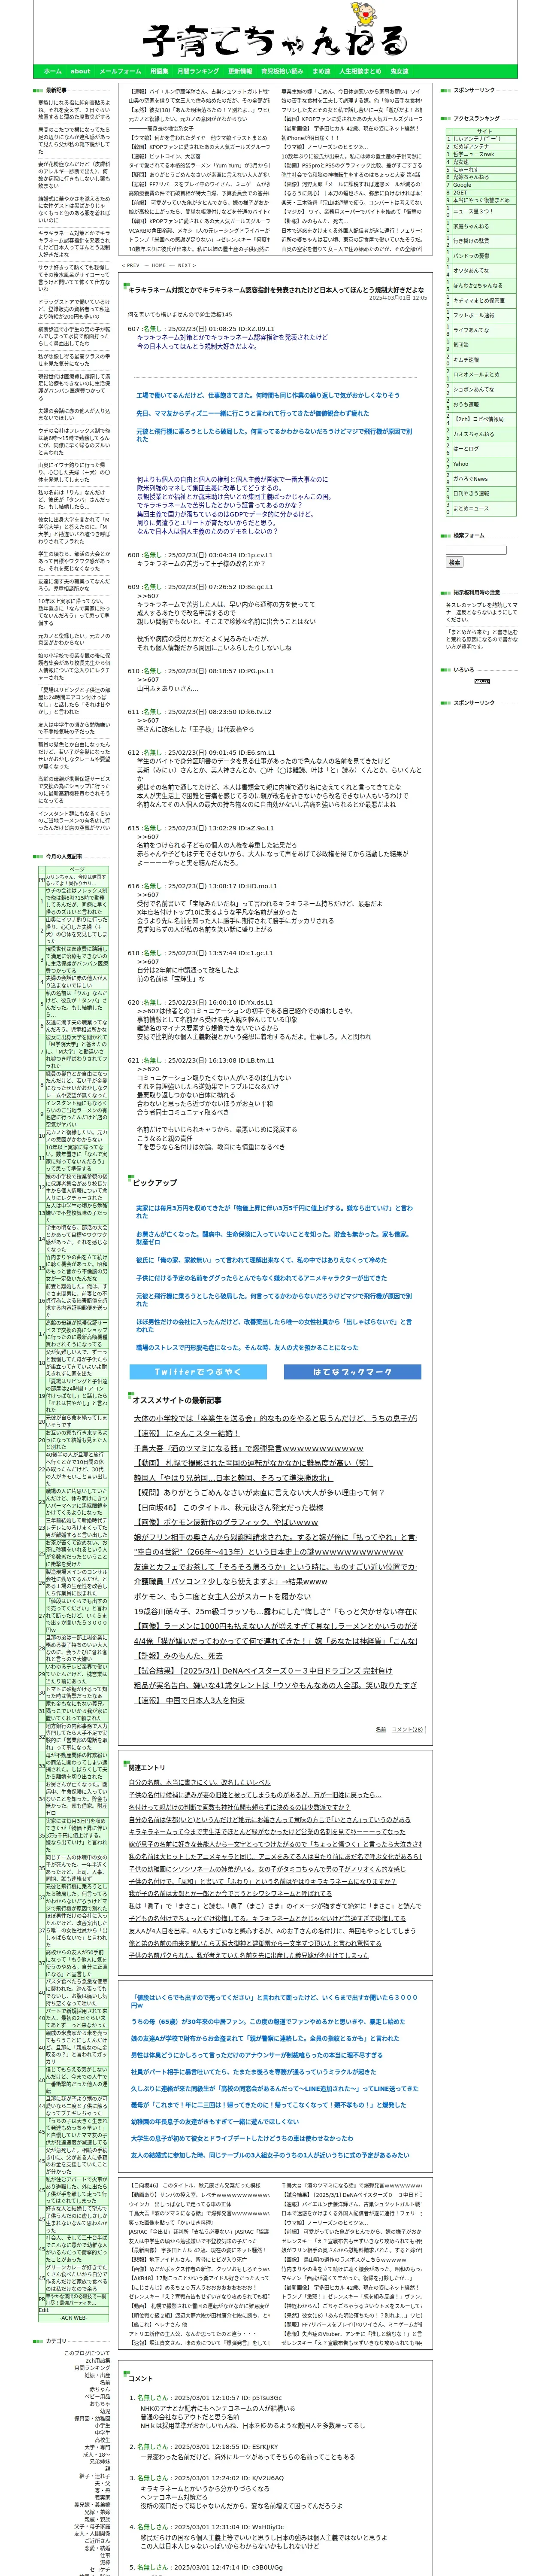Image resolution: width=551 pixels, height=2576 pixels.
Task: Click the フットボール速報 sidebar link
Action: [474, 315]
